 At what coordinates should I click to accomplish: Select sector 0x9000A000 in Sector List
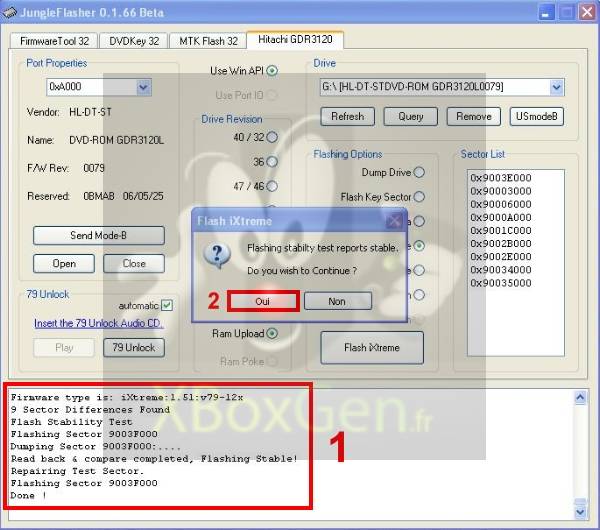coord(501,217)
